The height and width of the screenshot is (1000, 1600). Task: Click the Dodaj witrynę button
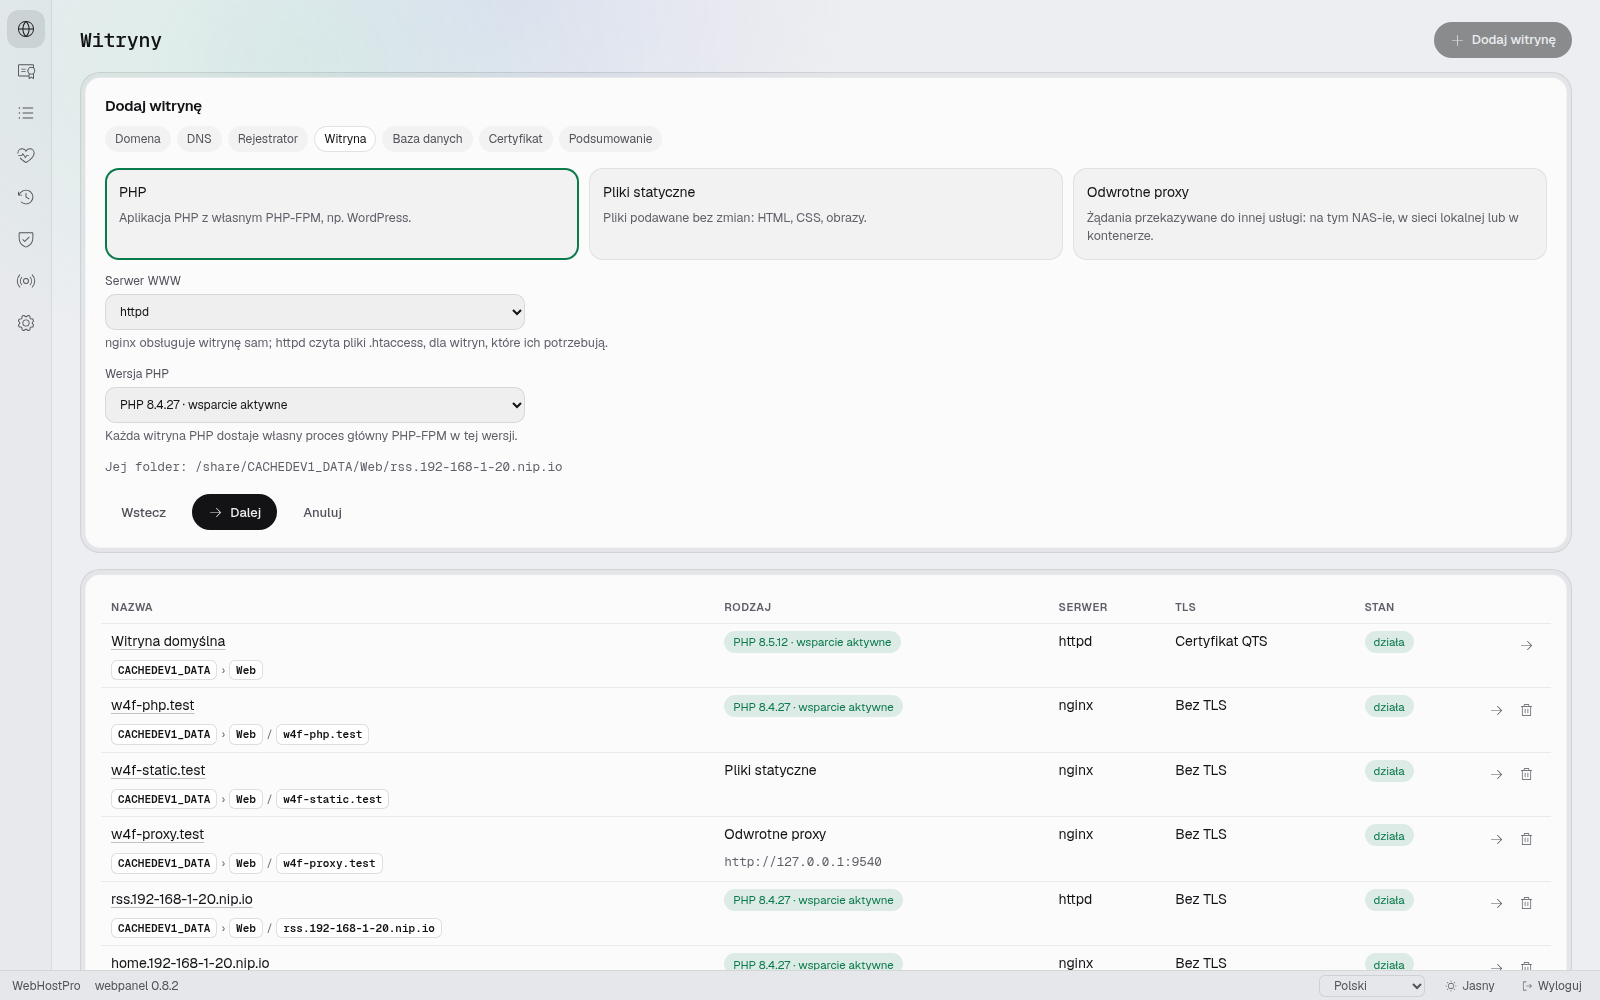pos(1503,40)
